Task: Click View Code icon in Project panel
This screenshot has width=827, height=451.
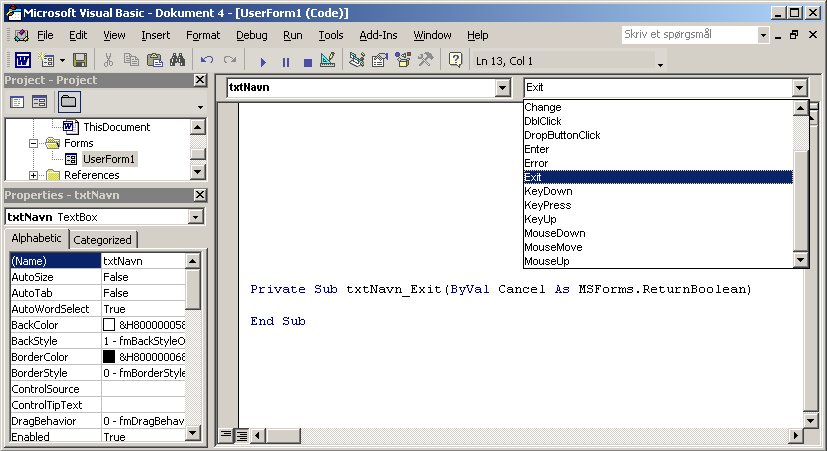Action: [x=17, y=102]
